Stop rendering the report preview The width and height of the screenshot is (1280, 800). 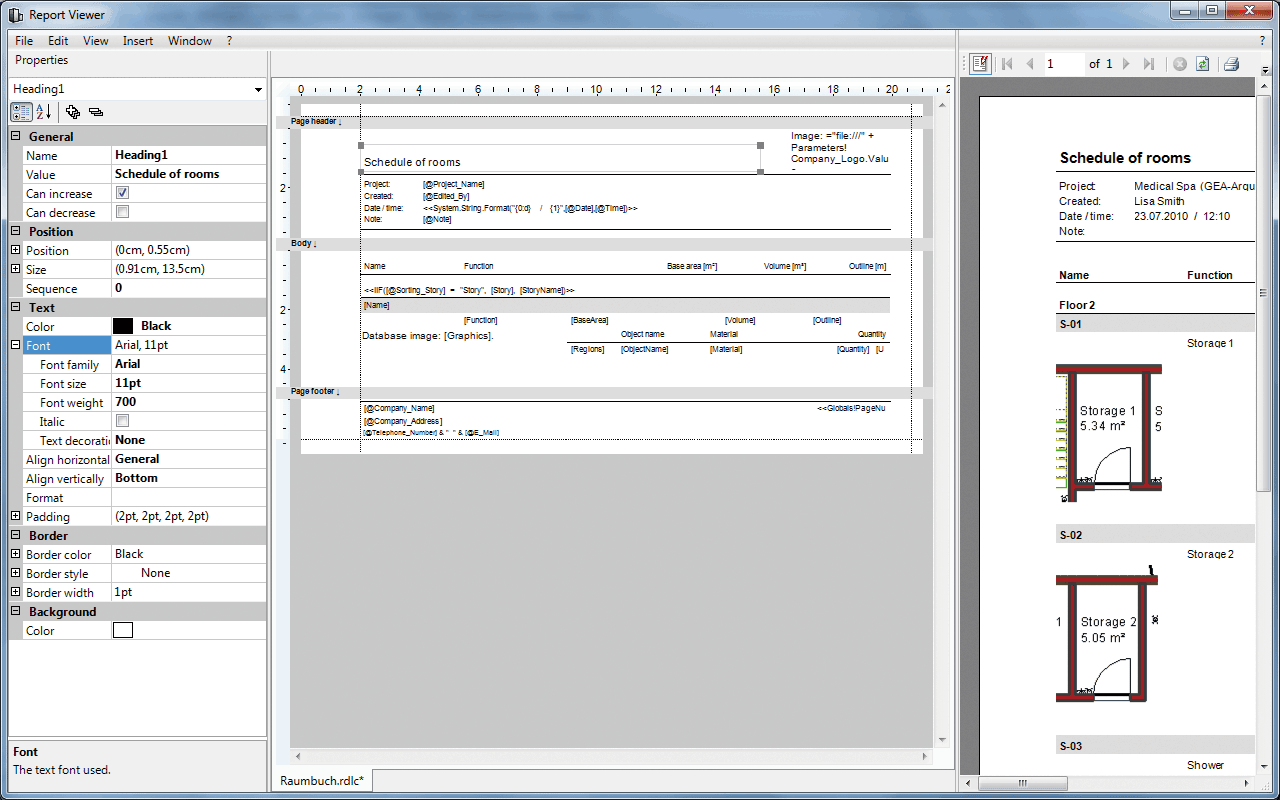(1180, 63)
